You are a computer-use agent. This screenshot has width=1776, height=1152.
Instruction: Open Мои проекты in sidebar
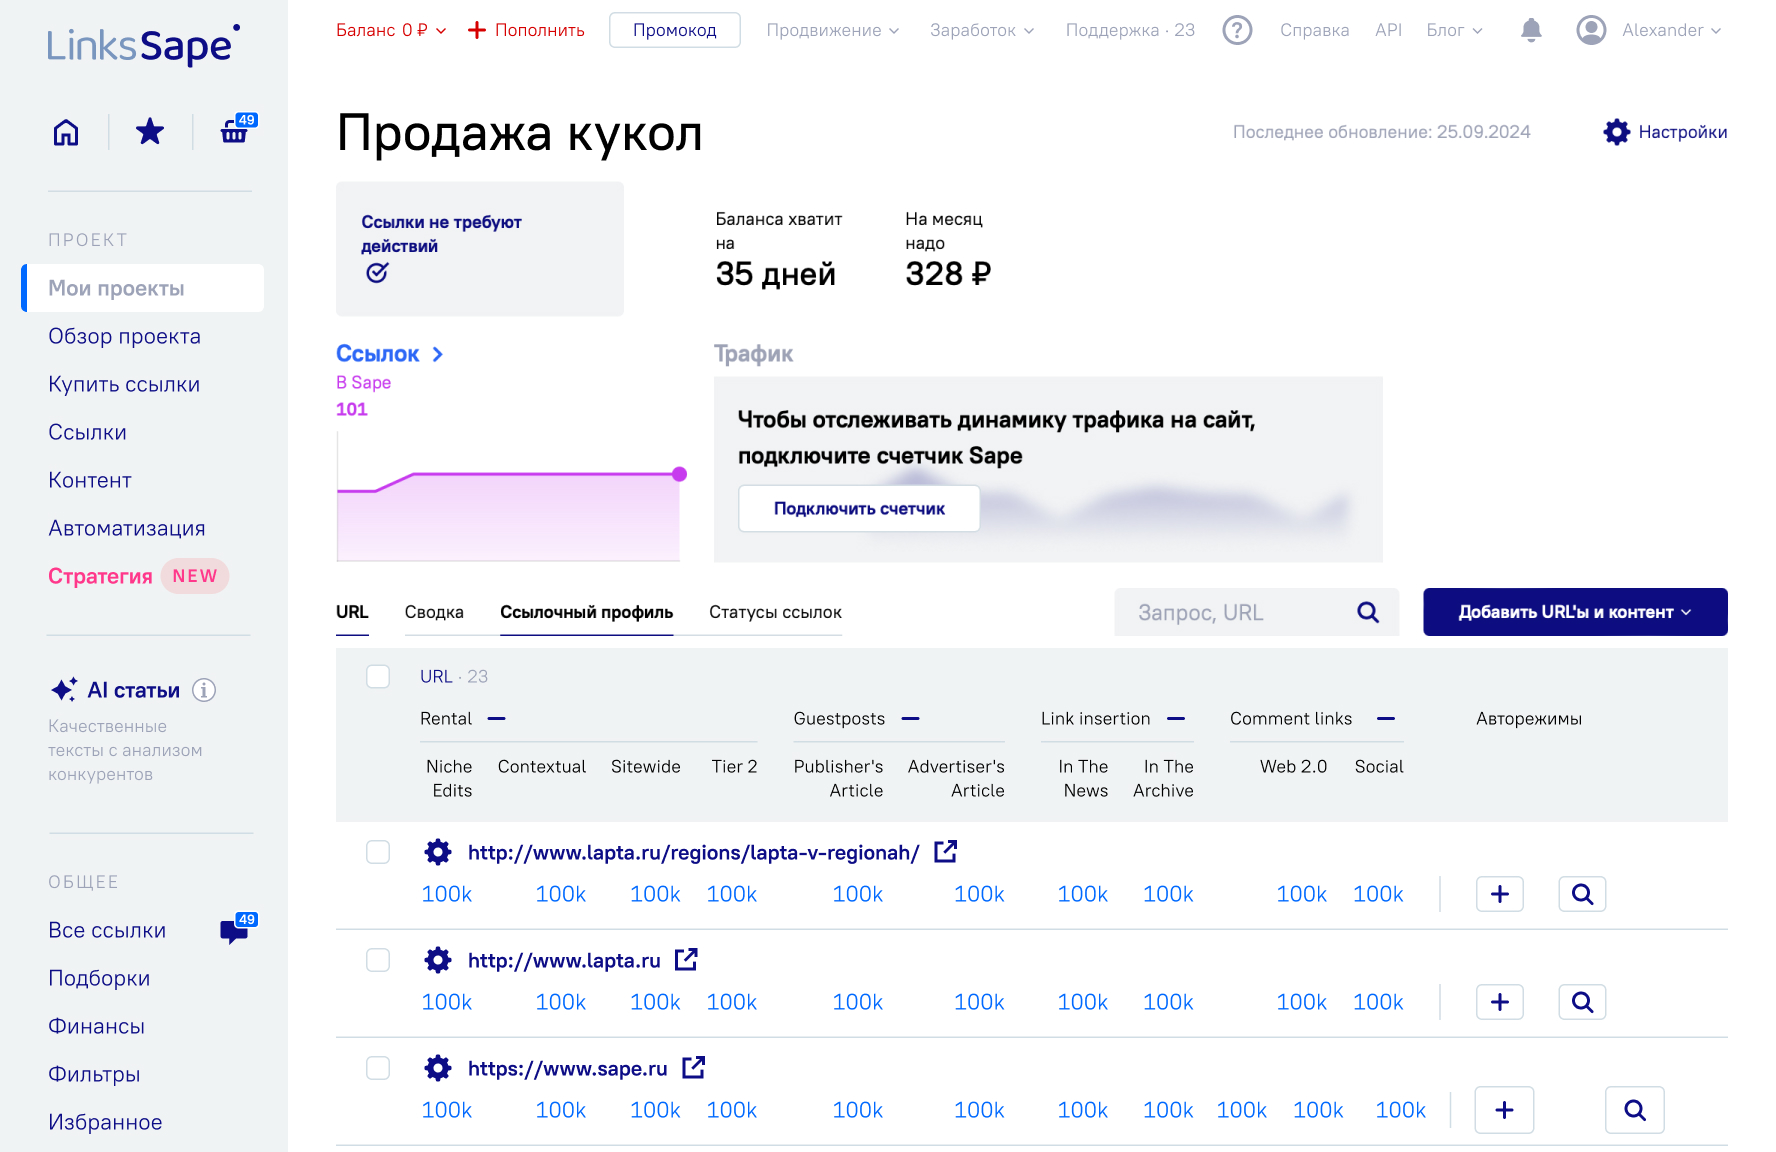point(143,288)
